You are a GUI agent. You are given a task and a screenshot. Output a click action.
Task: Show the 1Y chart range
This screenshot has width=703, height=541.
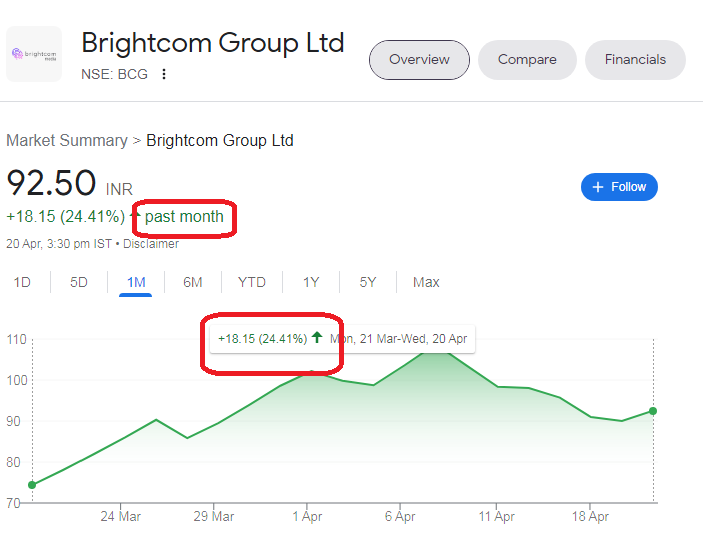[311, 282]
